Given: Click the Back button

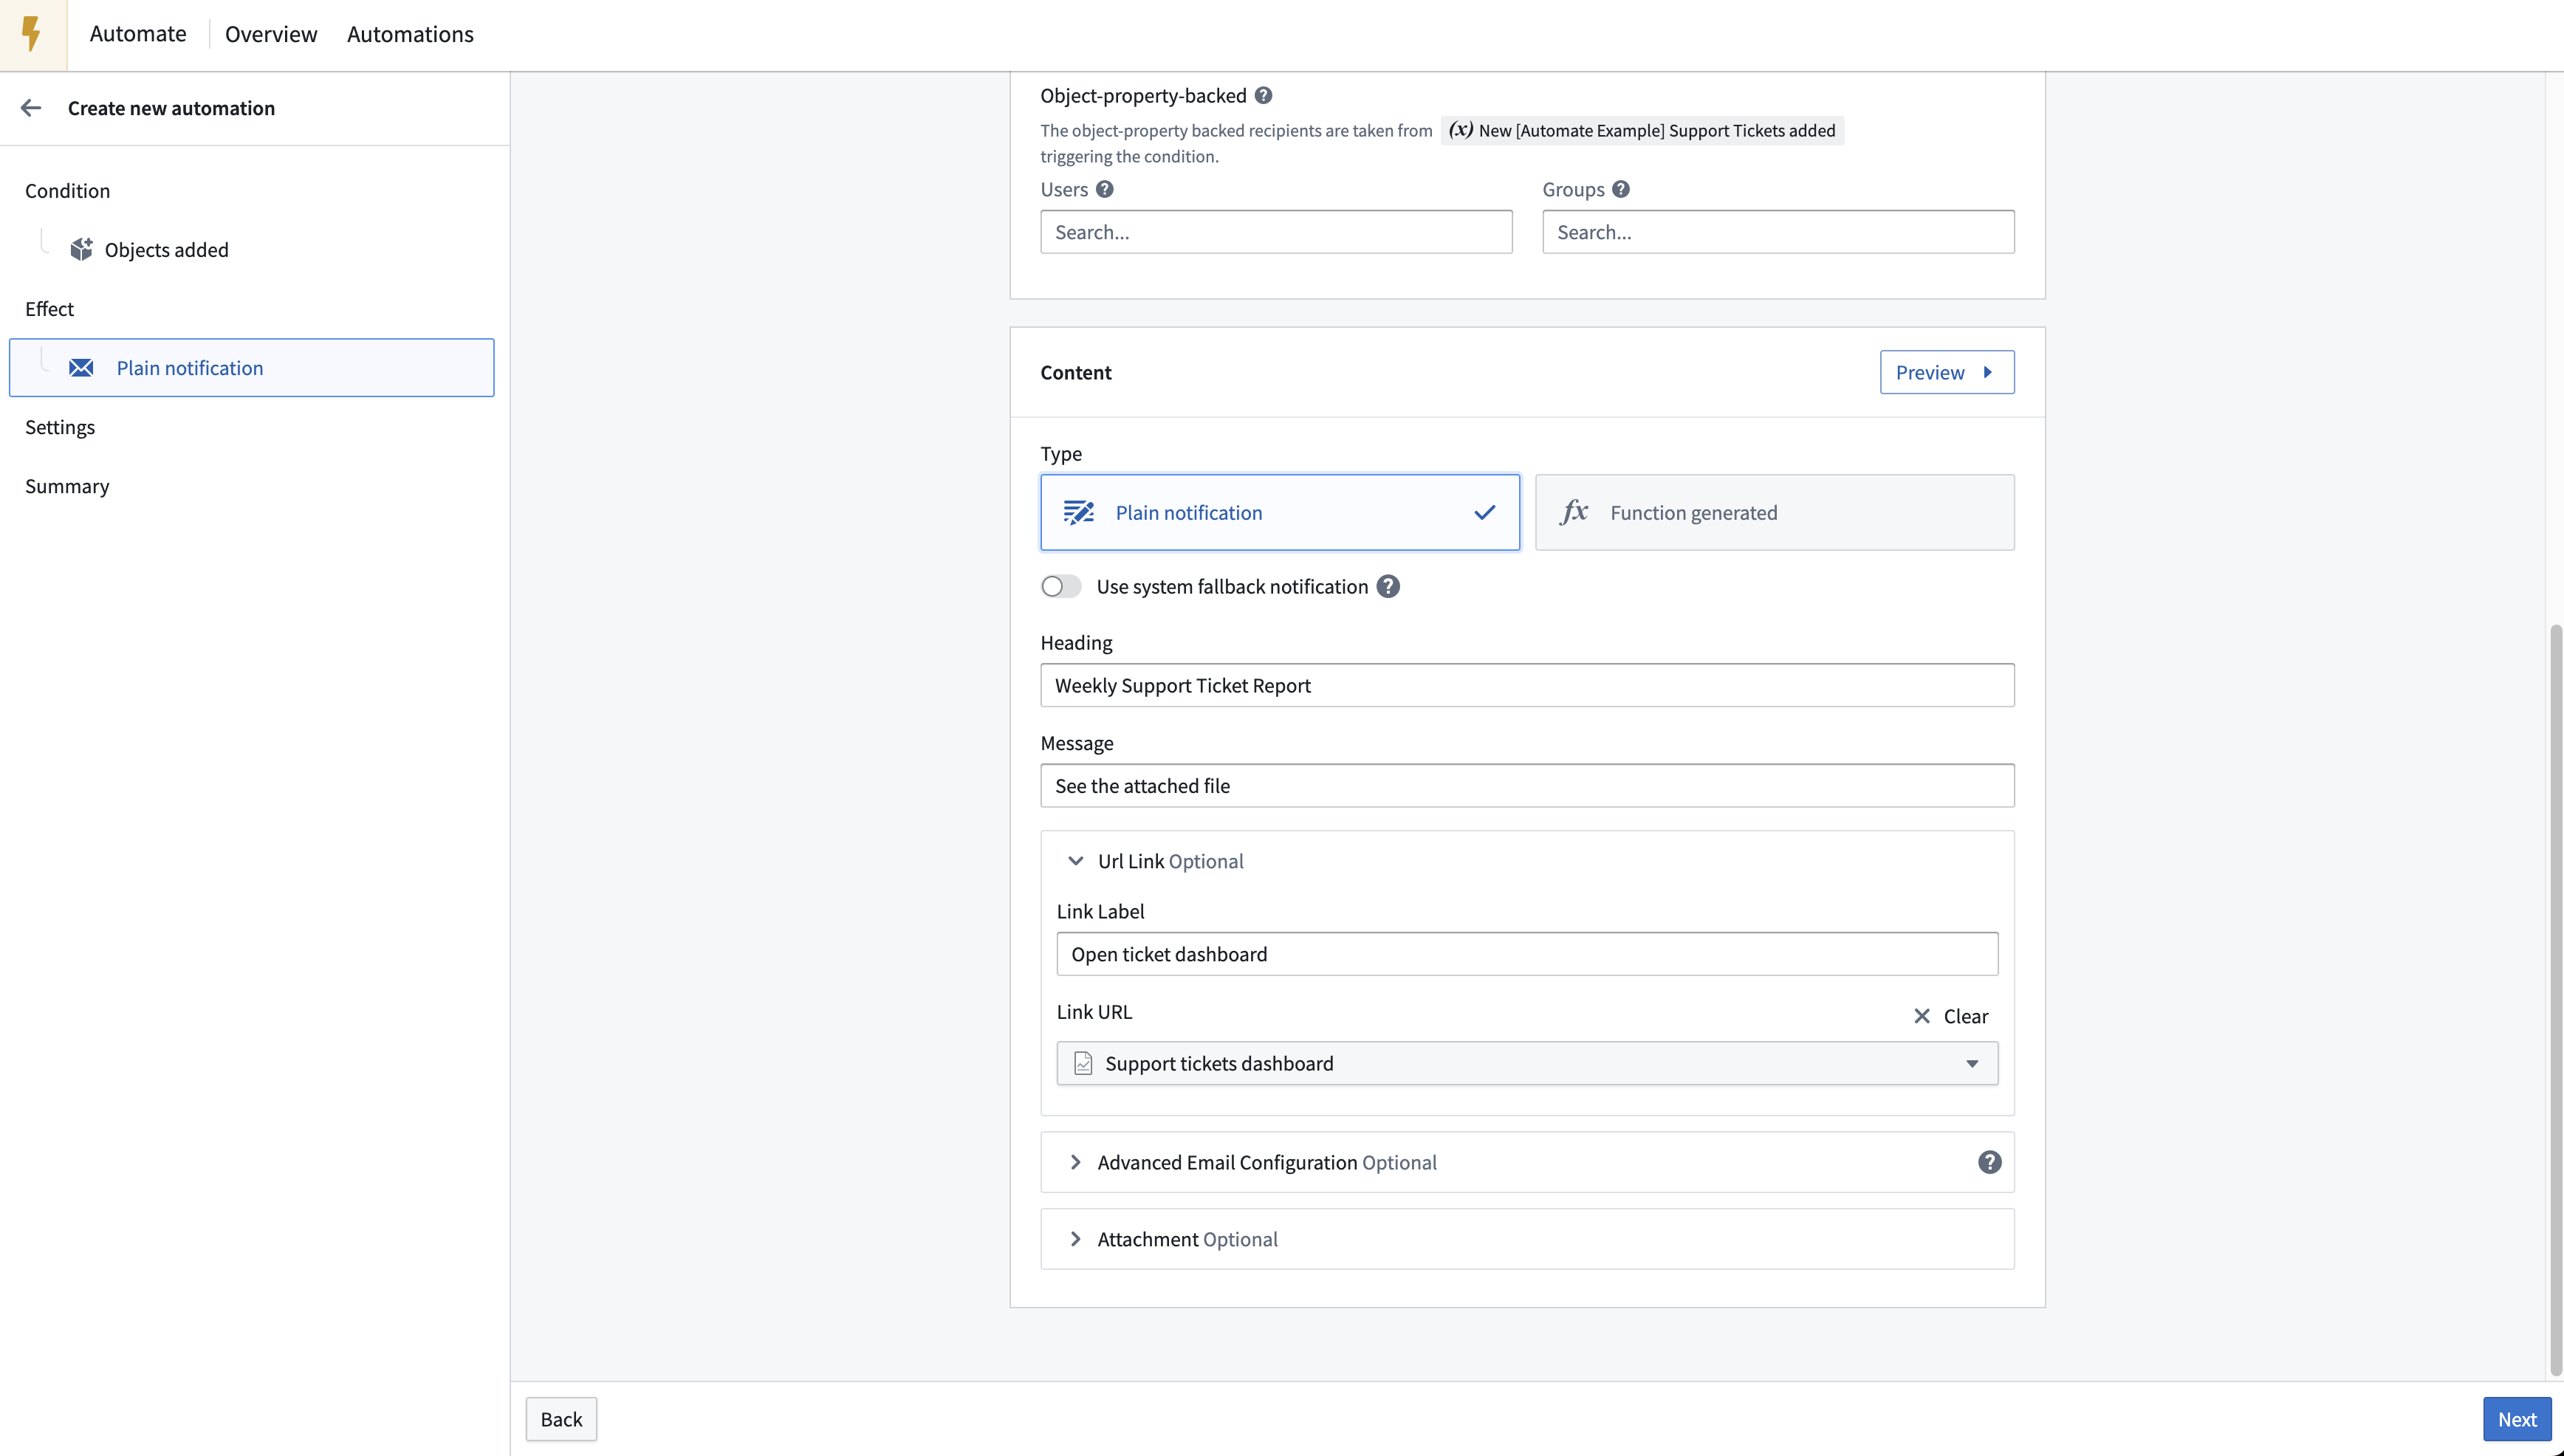Looking at the screenshot, I should coord(561,1419).
